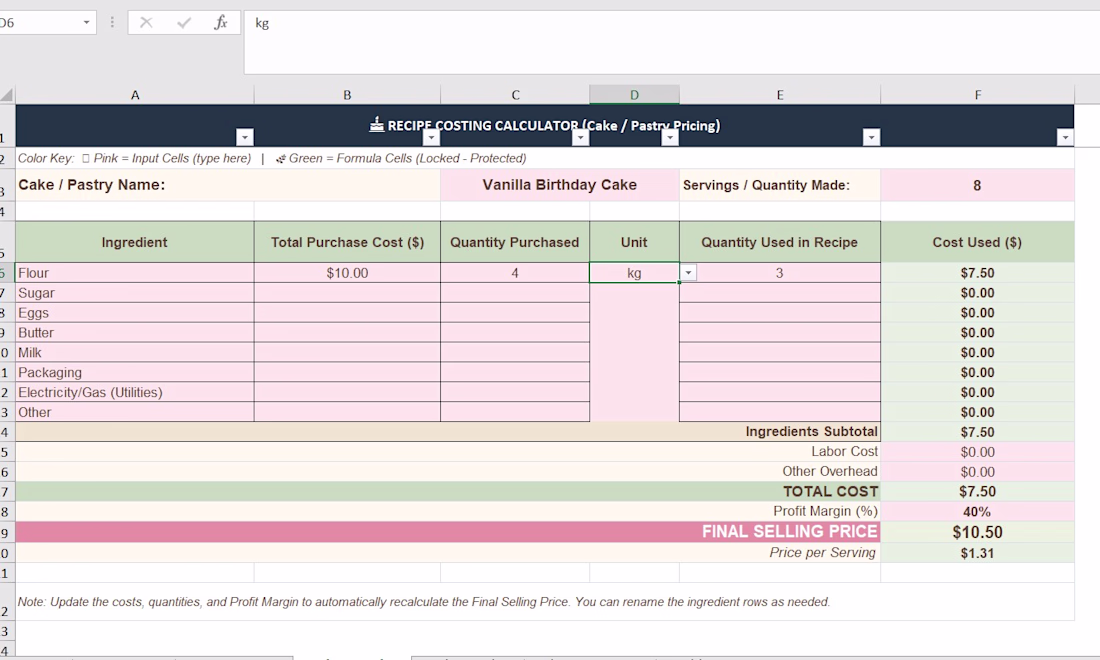This screenshot has width=1100, height=660.
Task: Click 'Quantity Purchased' heading cell
Action: point(515,242)
